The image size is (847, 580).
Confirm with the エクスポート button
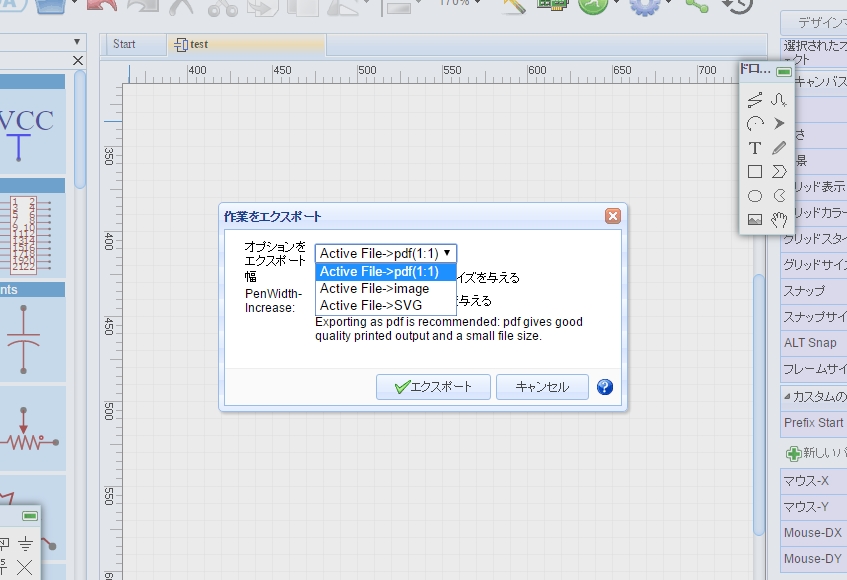click(x=433, y=387)
